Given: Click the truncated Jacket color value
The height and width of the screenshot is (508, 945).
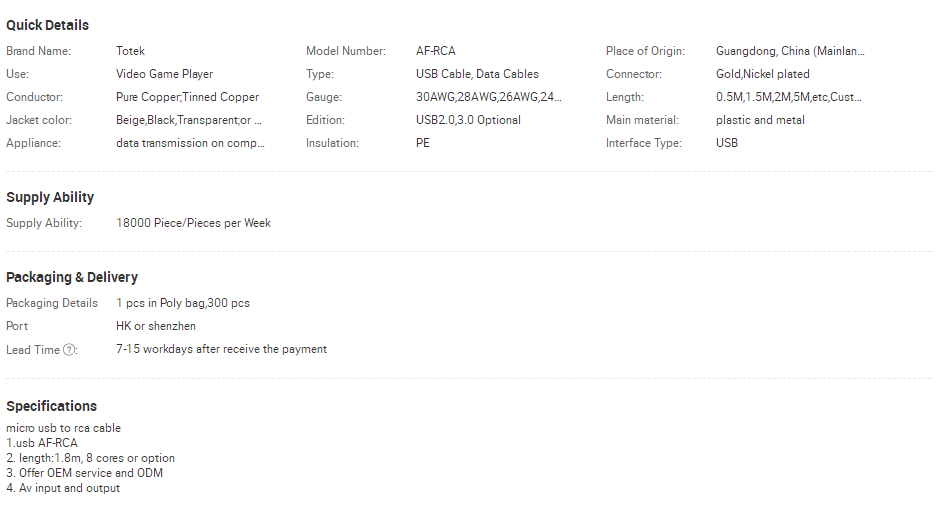Looking at the screenshot, I should pos(189,120).
